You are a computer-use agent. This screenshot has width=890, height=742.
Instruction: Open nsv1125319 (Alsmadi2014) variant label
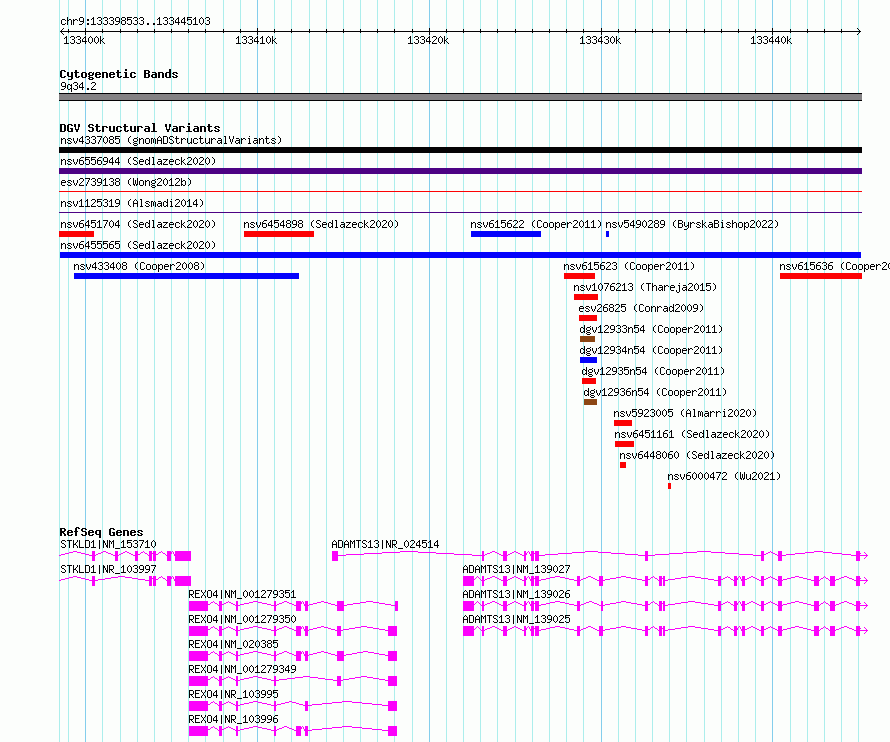pos(132,203)
